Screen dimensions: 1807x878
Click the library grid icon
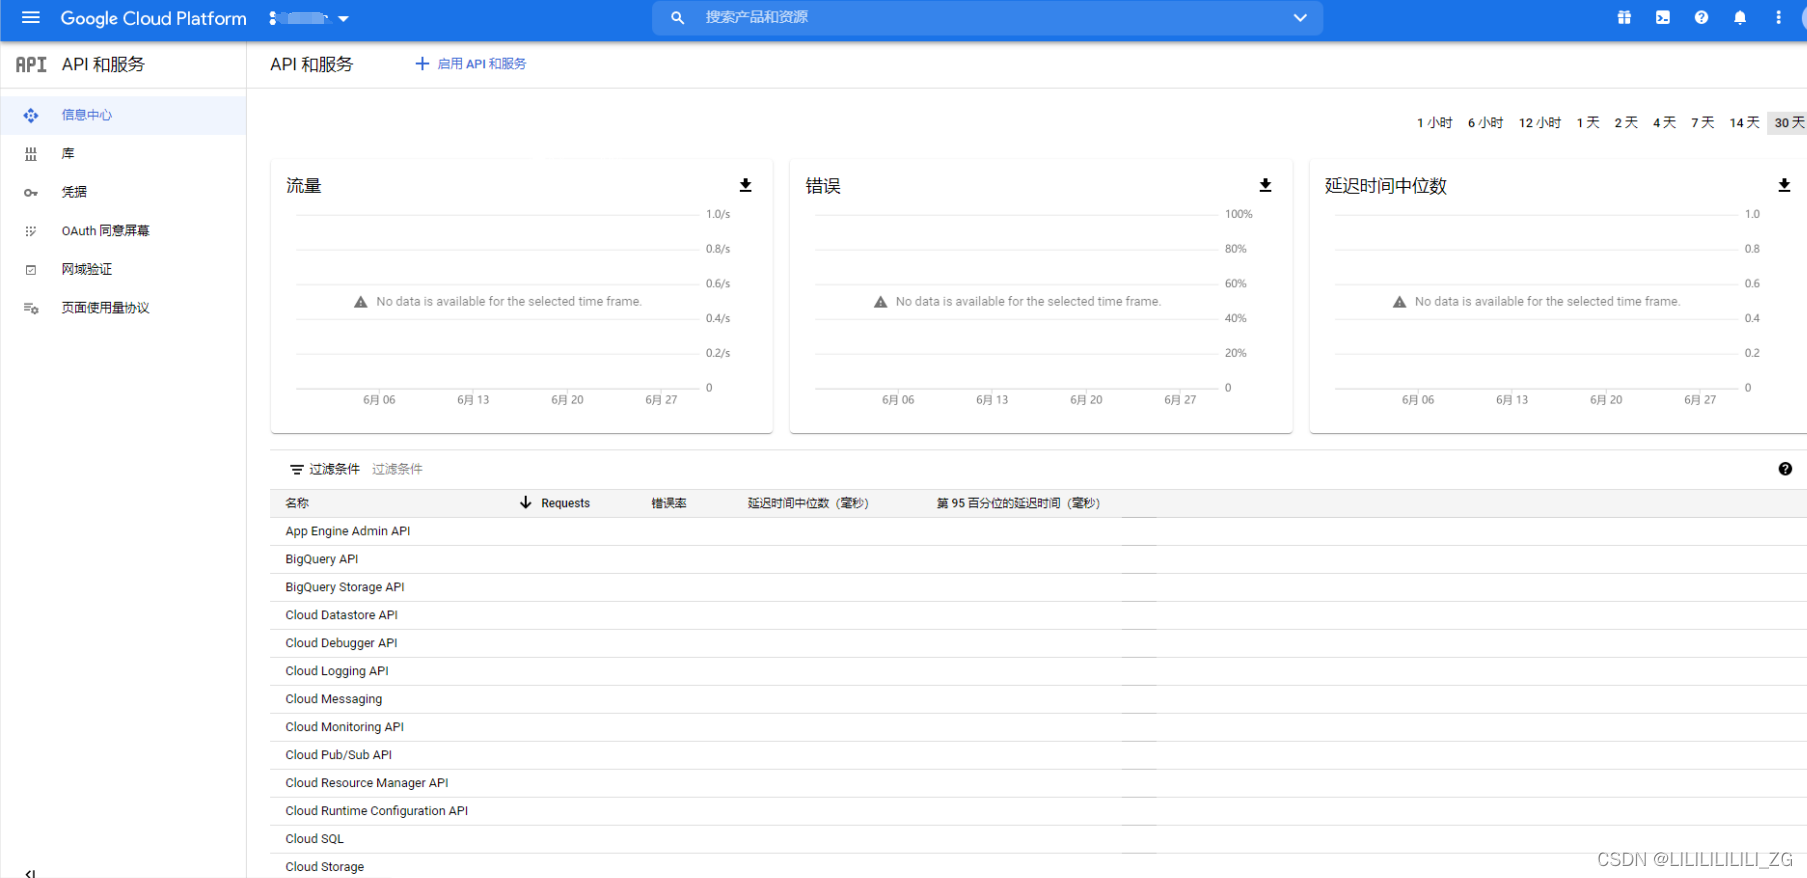coord(31,154)
